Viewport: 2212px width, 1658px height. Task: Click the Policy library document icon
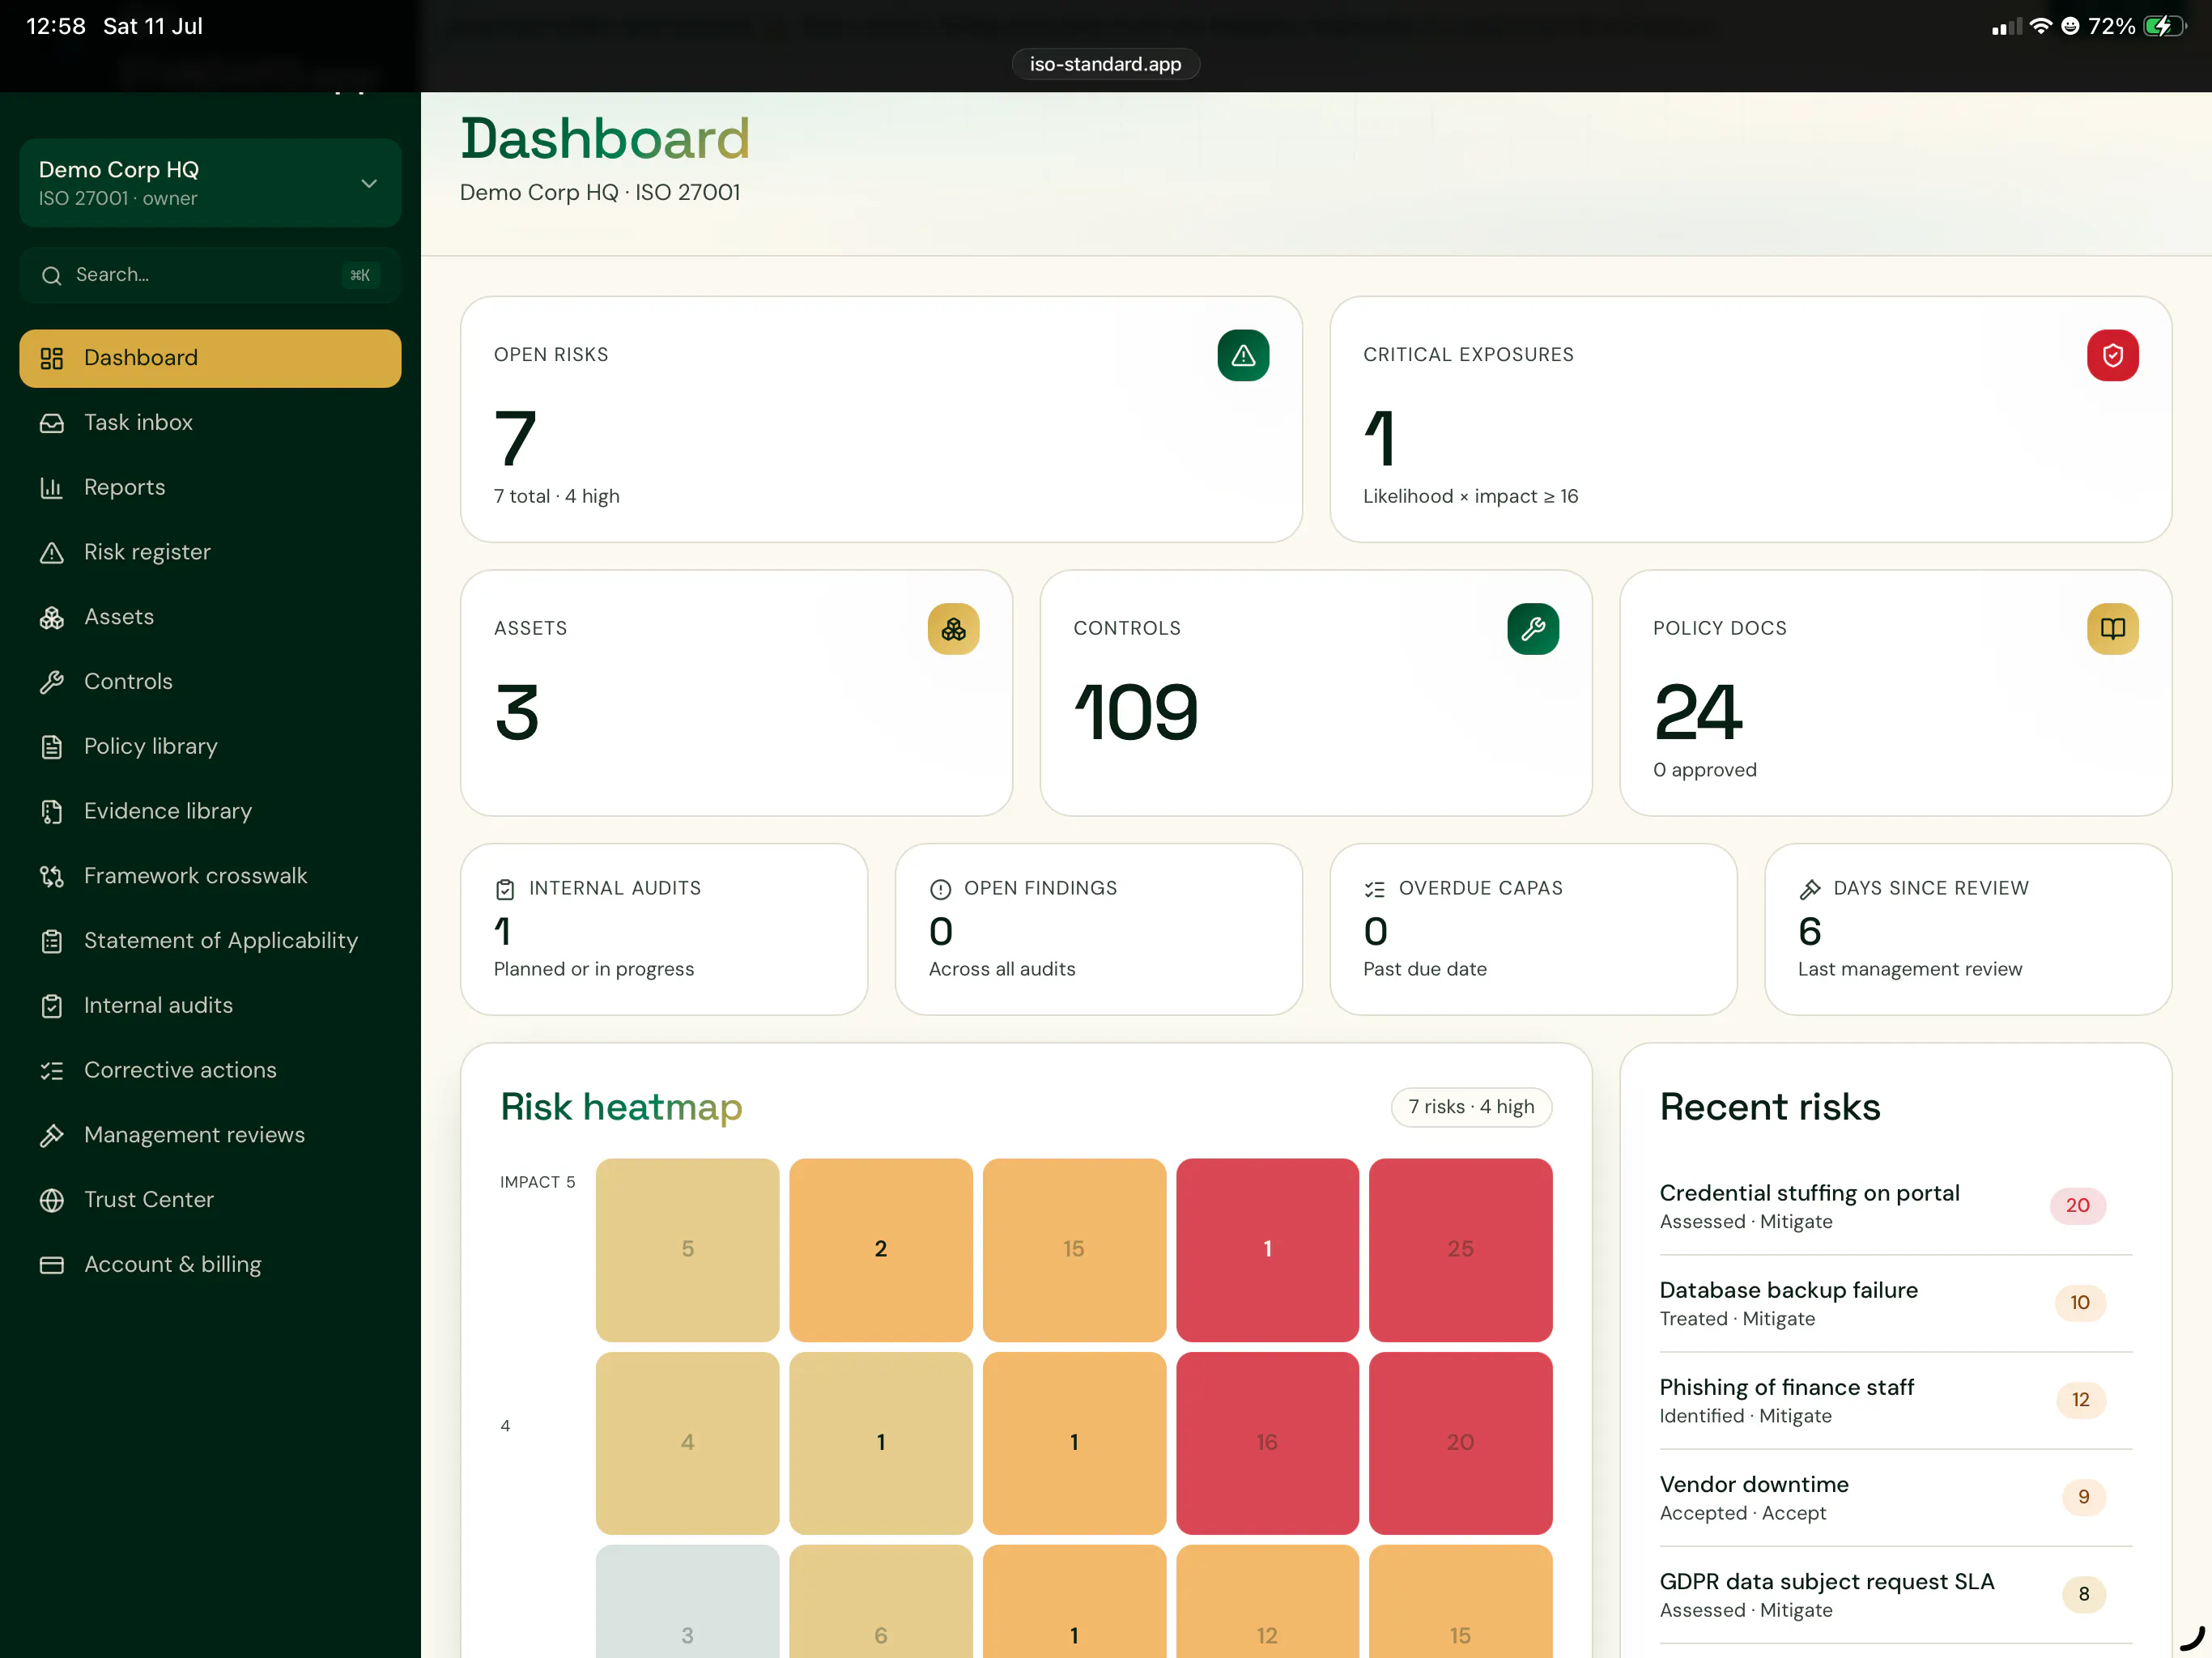click(52, 747)
